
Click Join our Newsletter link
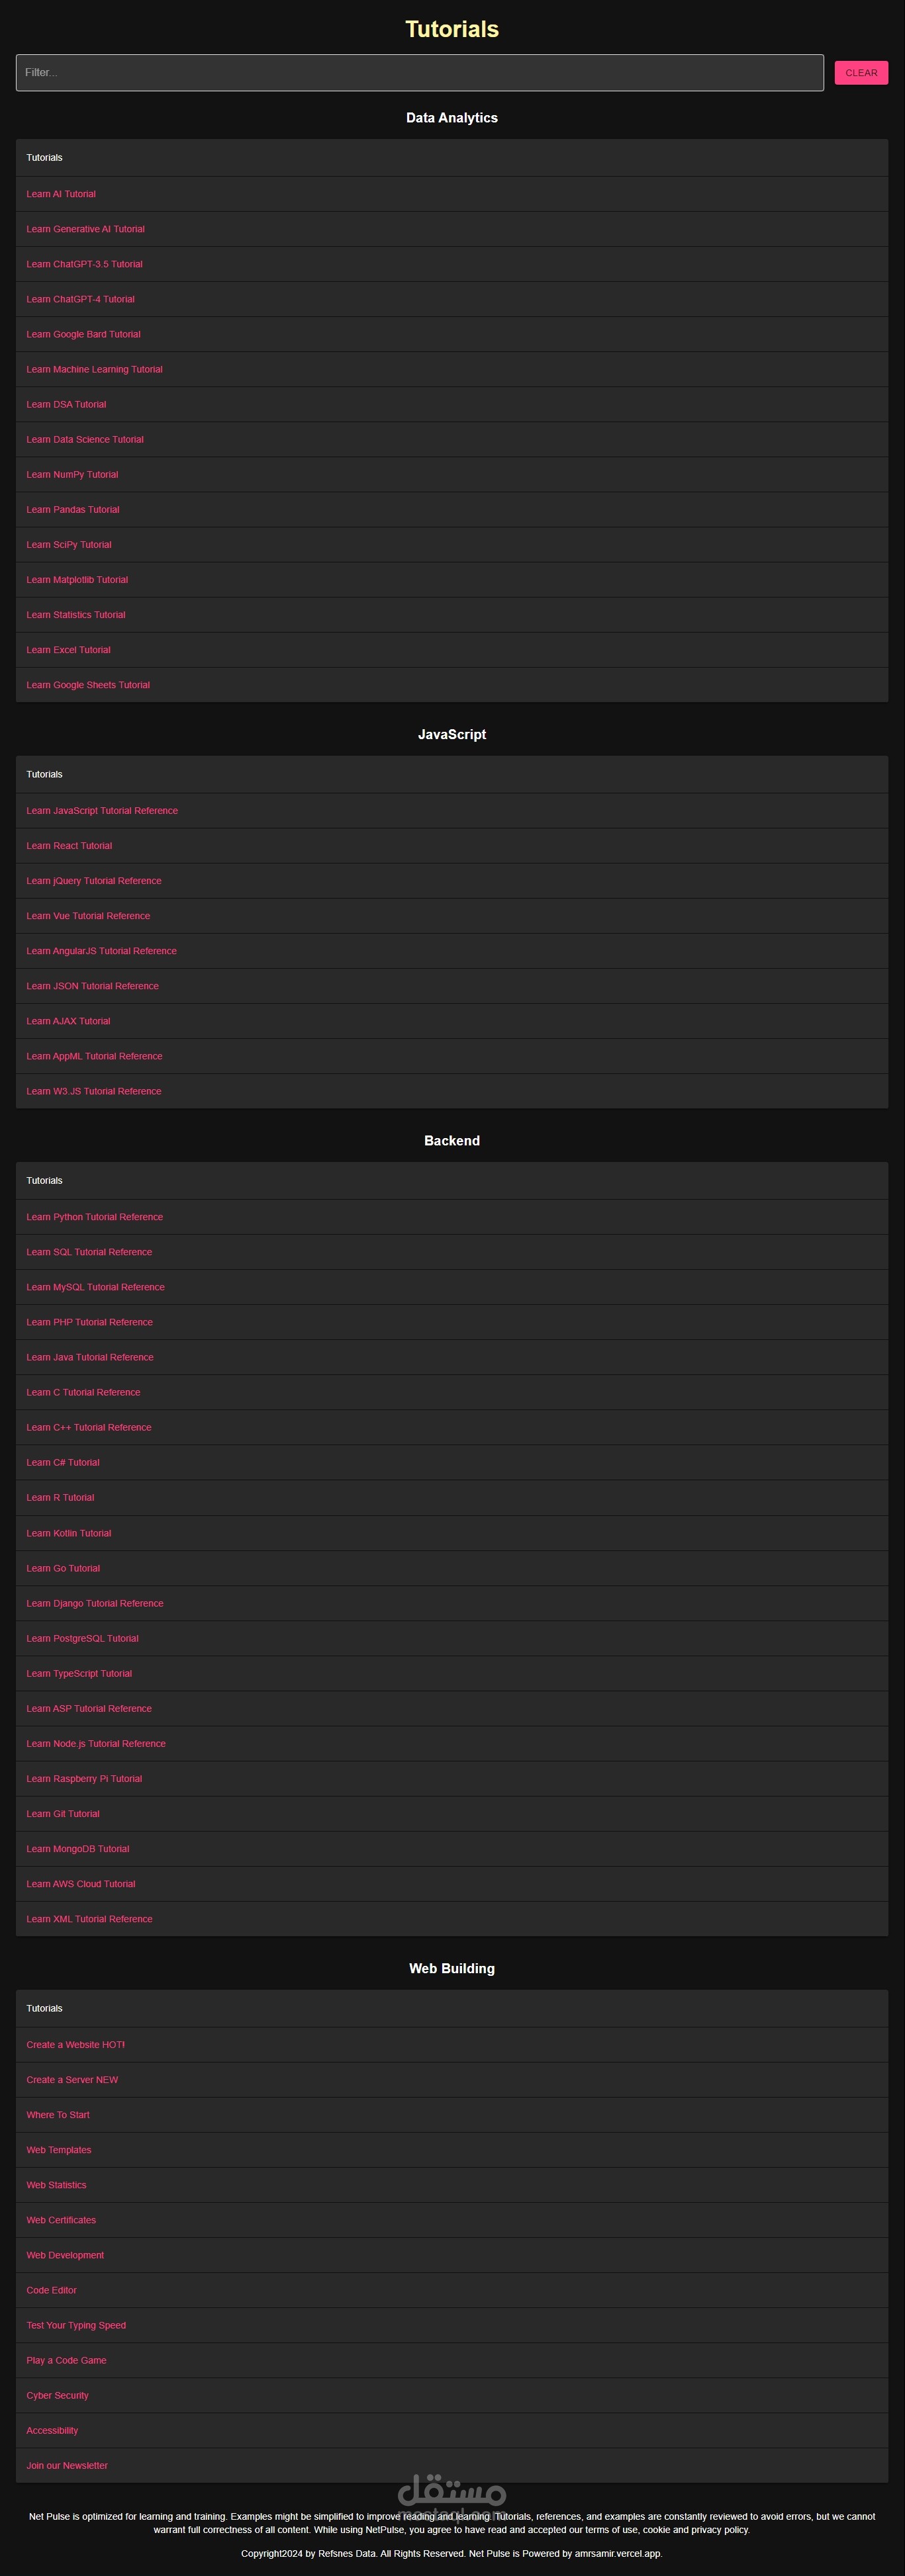pos(67,2465)
